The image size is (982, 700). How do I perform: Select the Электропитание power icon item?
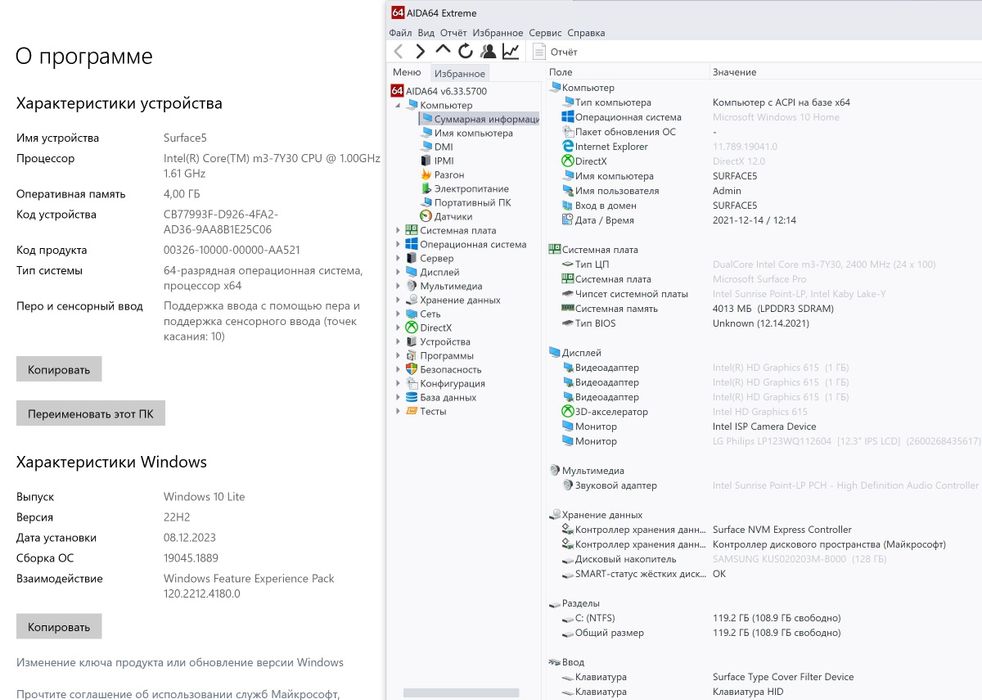(426, 188)
